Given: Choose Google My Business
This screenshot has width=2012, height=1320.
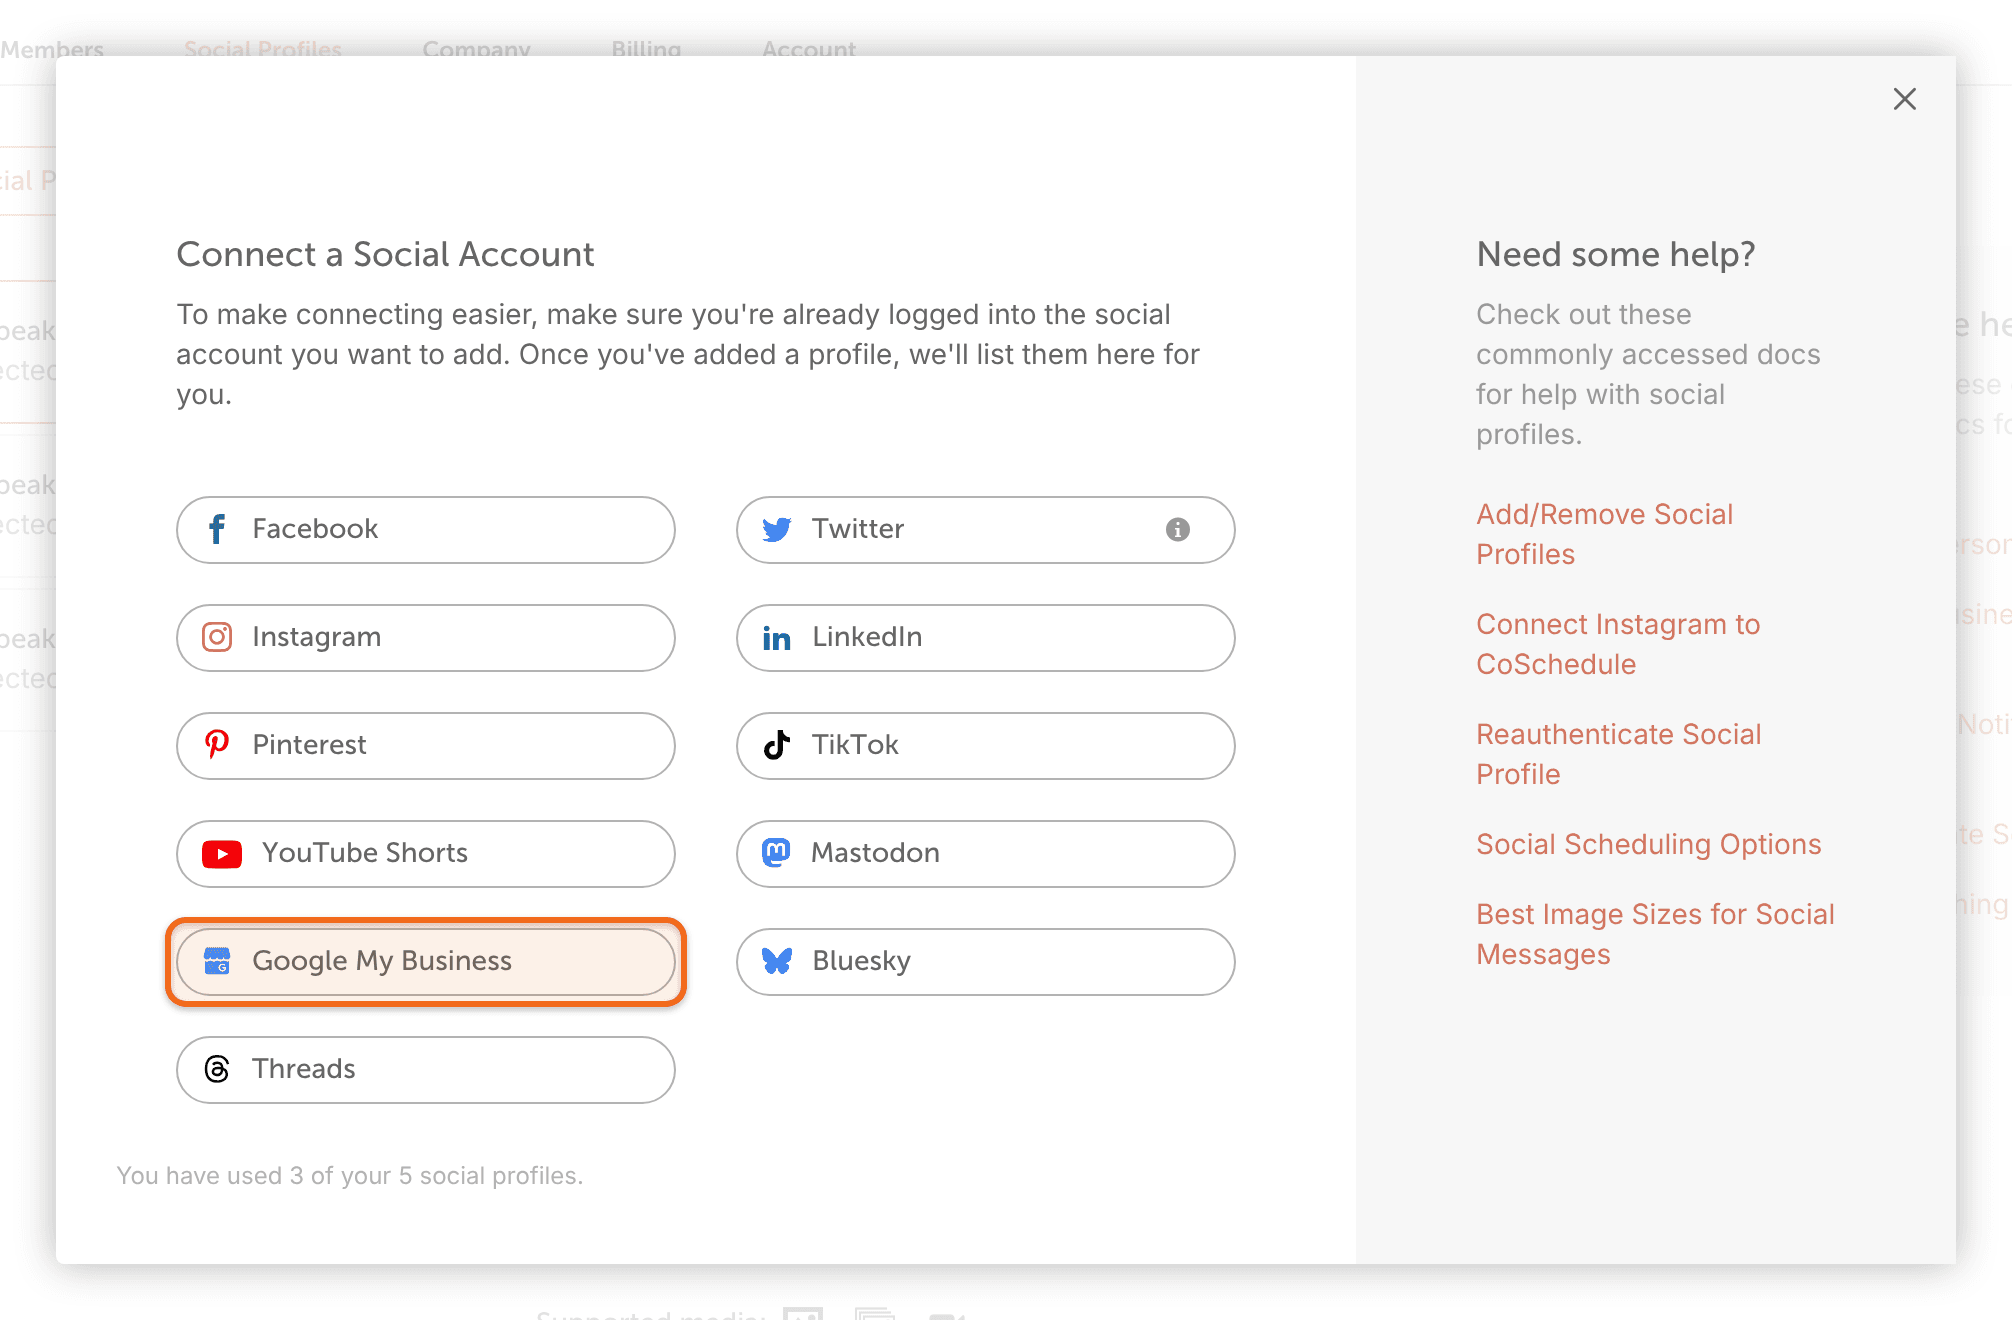Looking at the screenshot, I should [x=426, y=962].
